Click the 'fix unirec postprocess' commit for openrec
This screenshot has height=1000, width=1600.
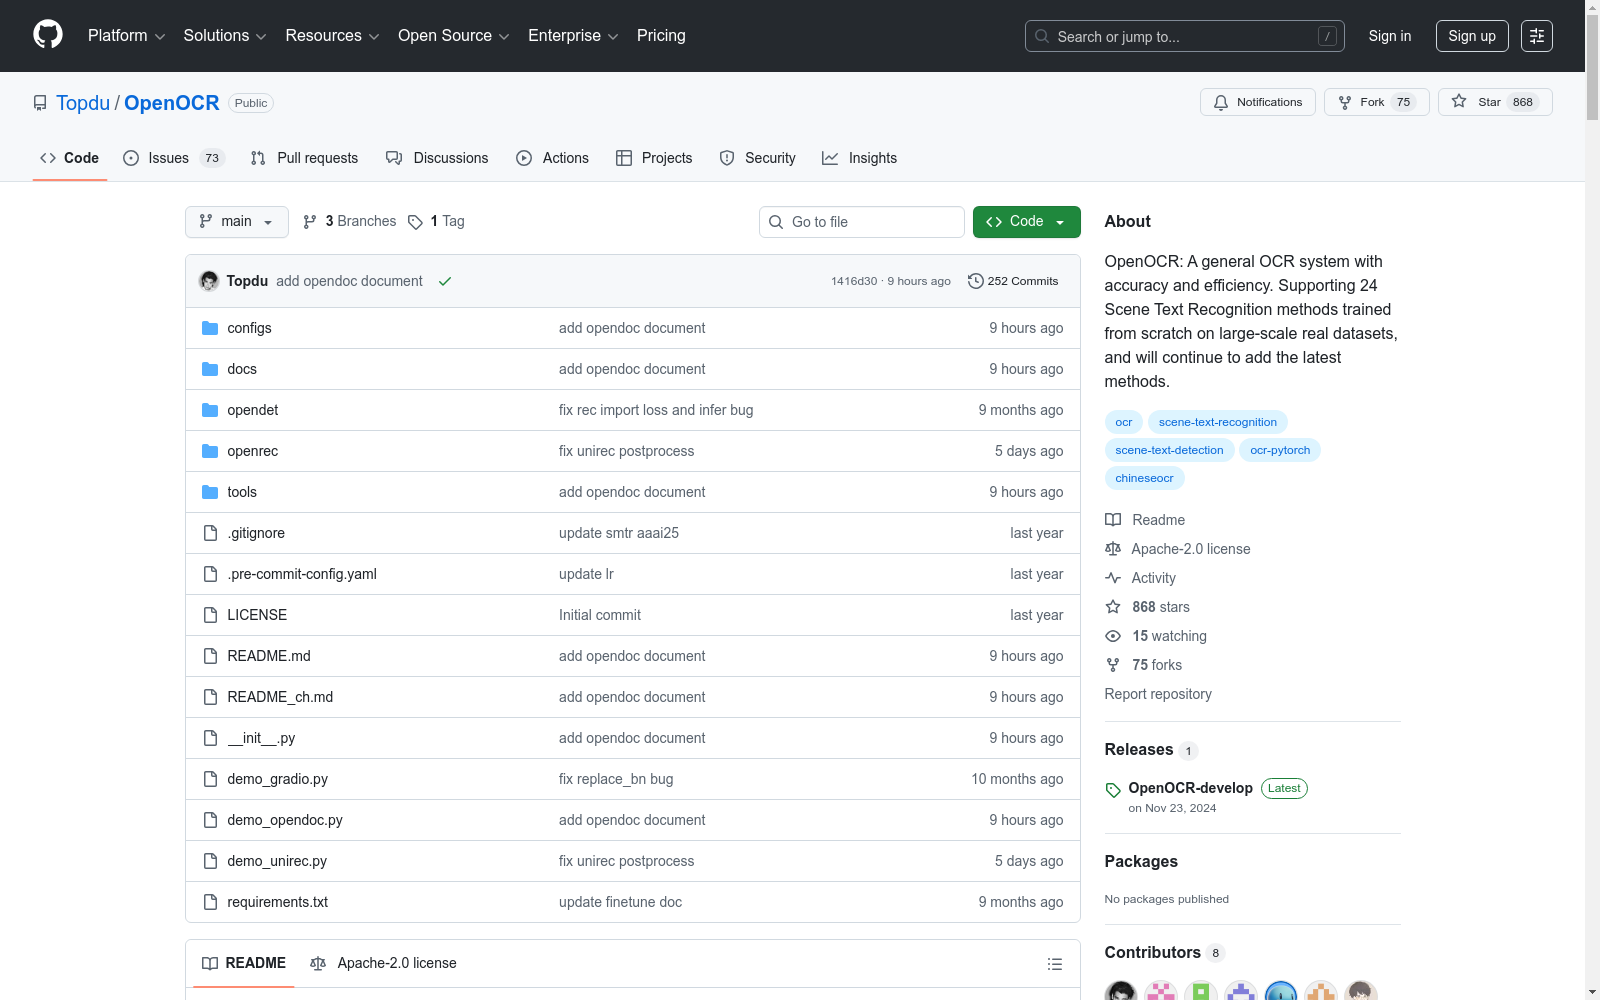(x=627, y=451)
